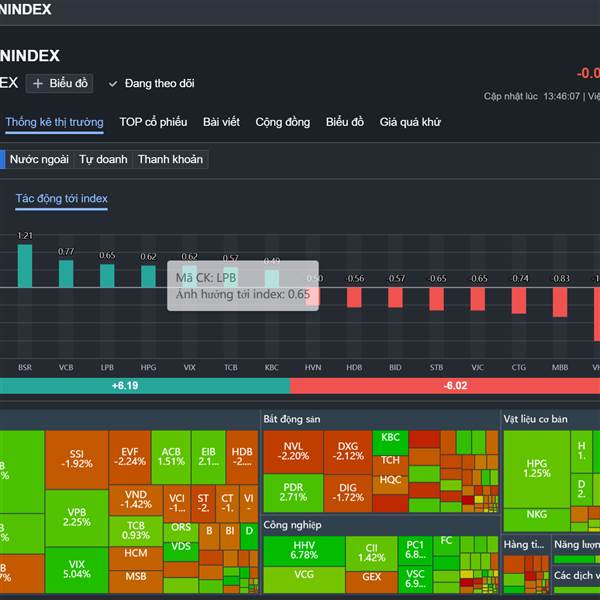Screen dimensions: 600x600
Task: Click the HCM heatmap tile
Action: pyautogui.click(x=136, y=558)
